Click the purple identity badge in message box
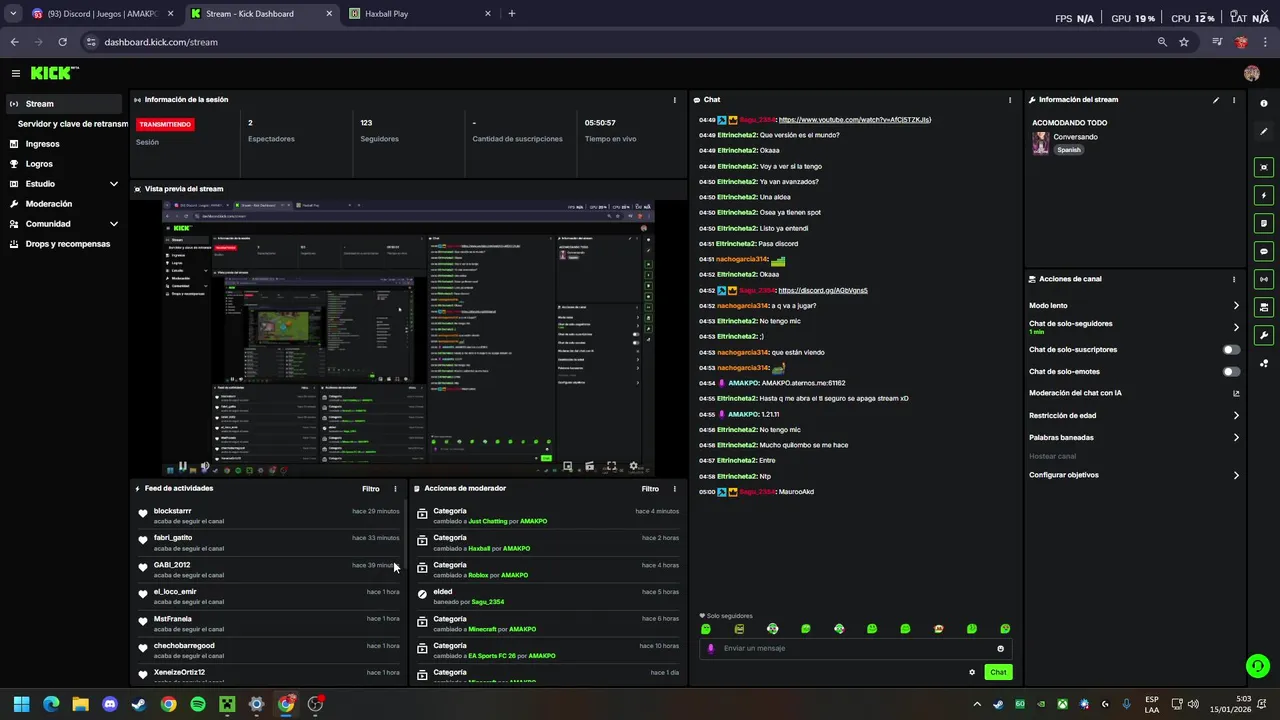Viewport: 1280px width, 720px height. tap(711, 648)
